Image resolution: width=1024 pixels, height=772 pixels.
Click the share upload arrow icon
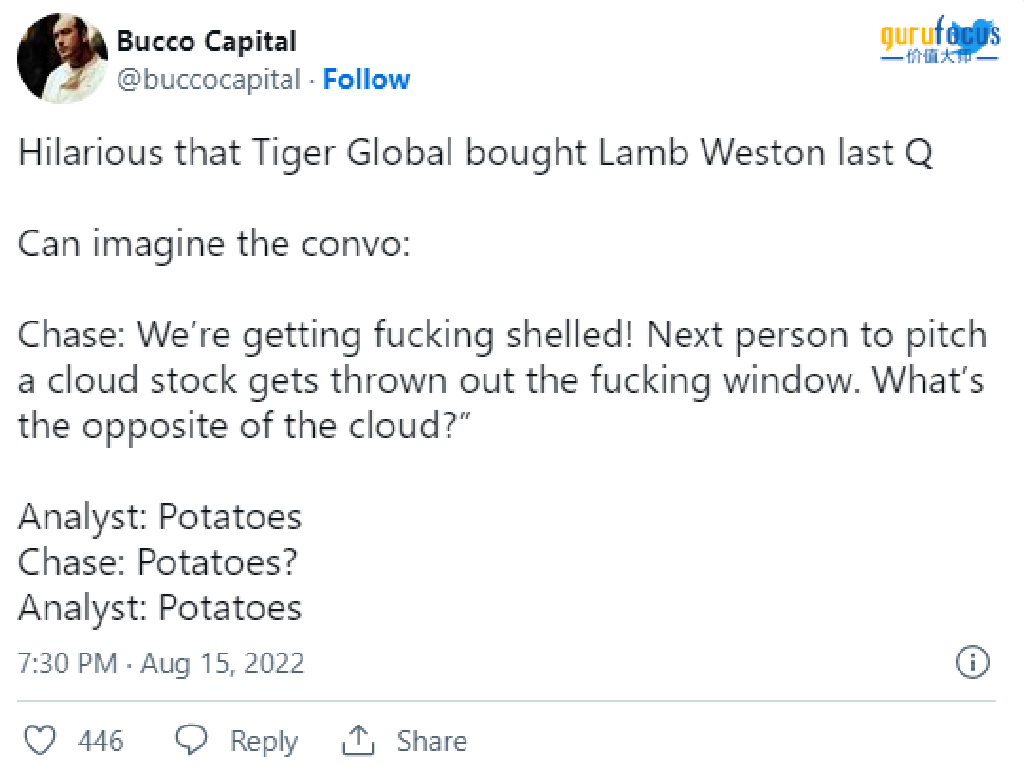tap(358, 740)
